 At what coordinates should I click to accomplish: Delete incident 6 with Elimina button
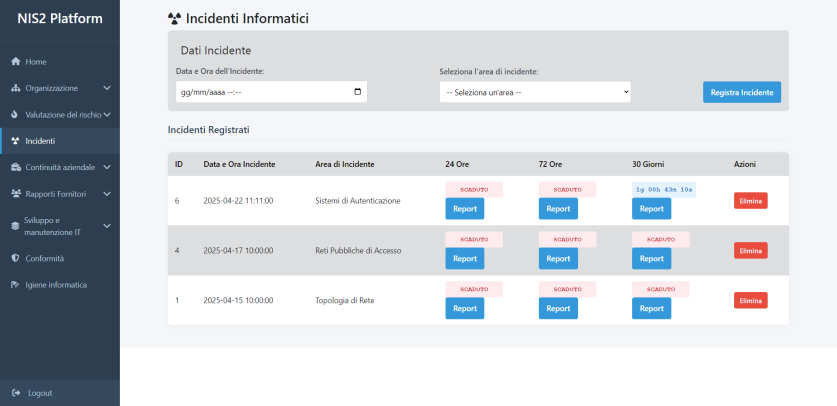750,201
